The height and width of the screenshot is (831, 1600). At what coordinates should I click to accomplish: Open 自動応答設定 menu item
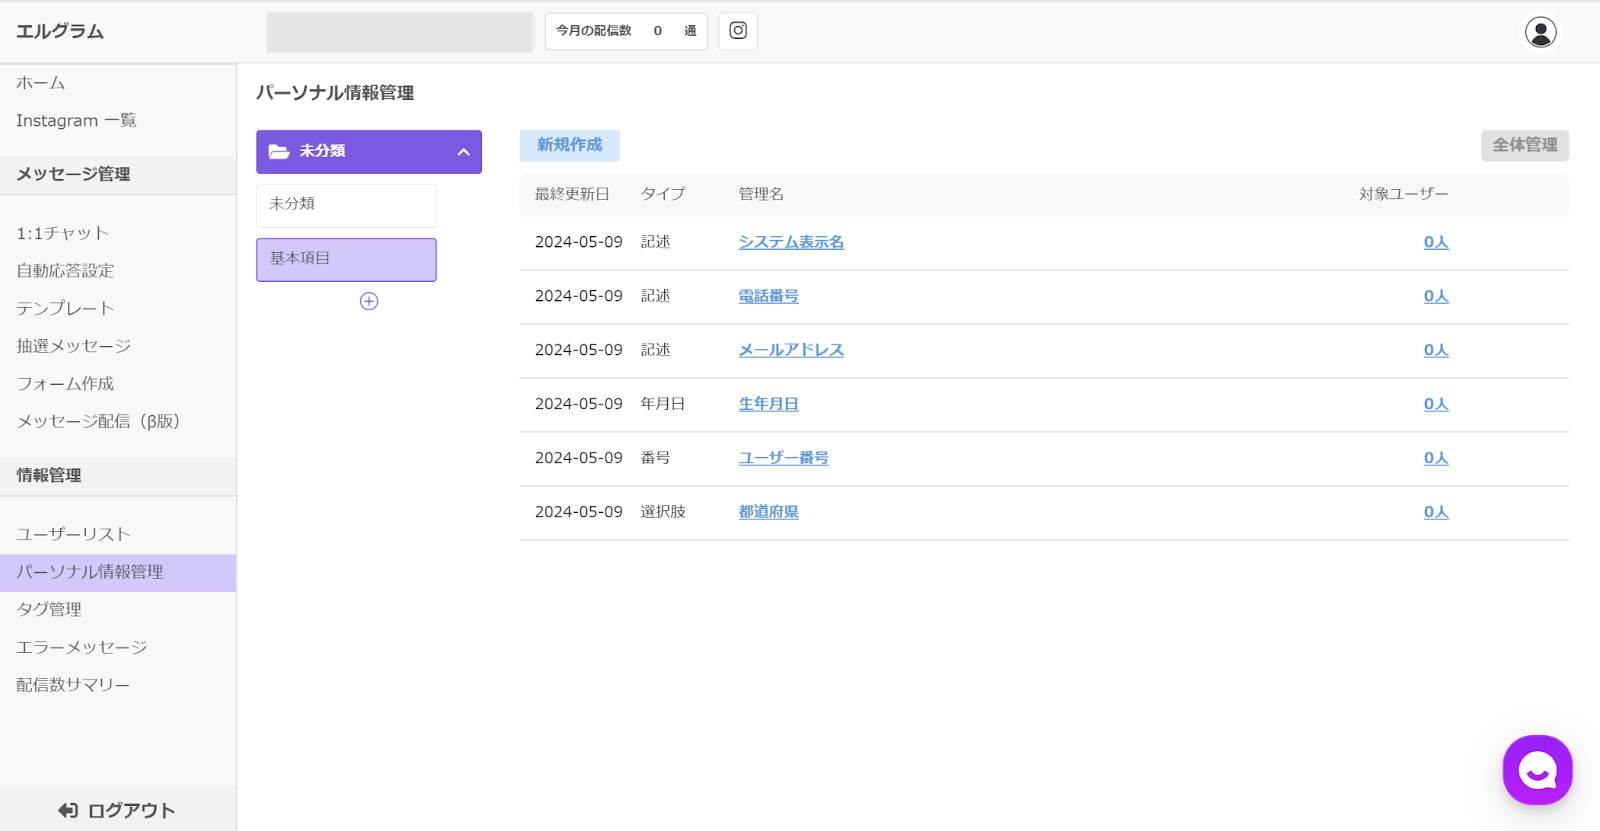tap(65, 271)
